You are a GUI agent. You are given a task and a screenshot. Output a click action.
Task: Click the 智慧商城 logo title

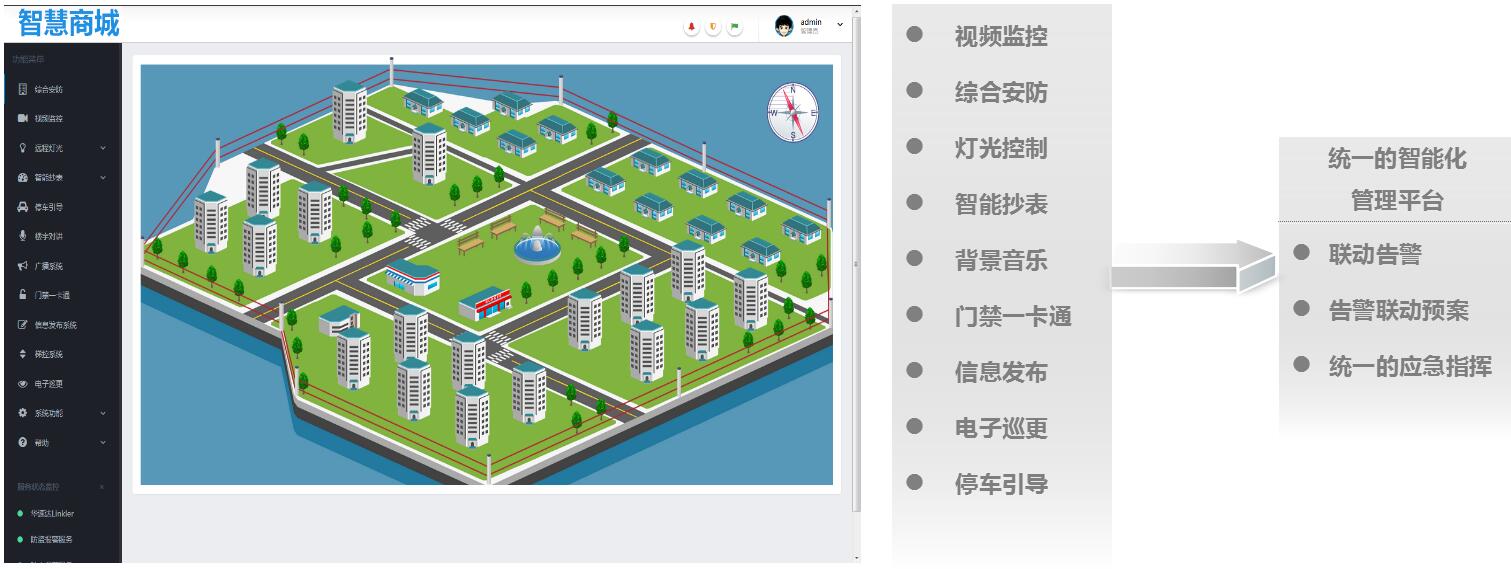point(68,23)
